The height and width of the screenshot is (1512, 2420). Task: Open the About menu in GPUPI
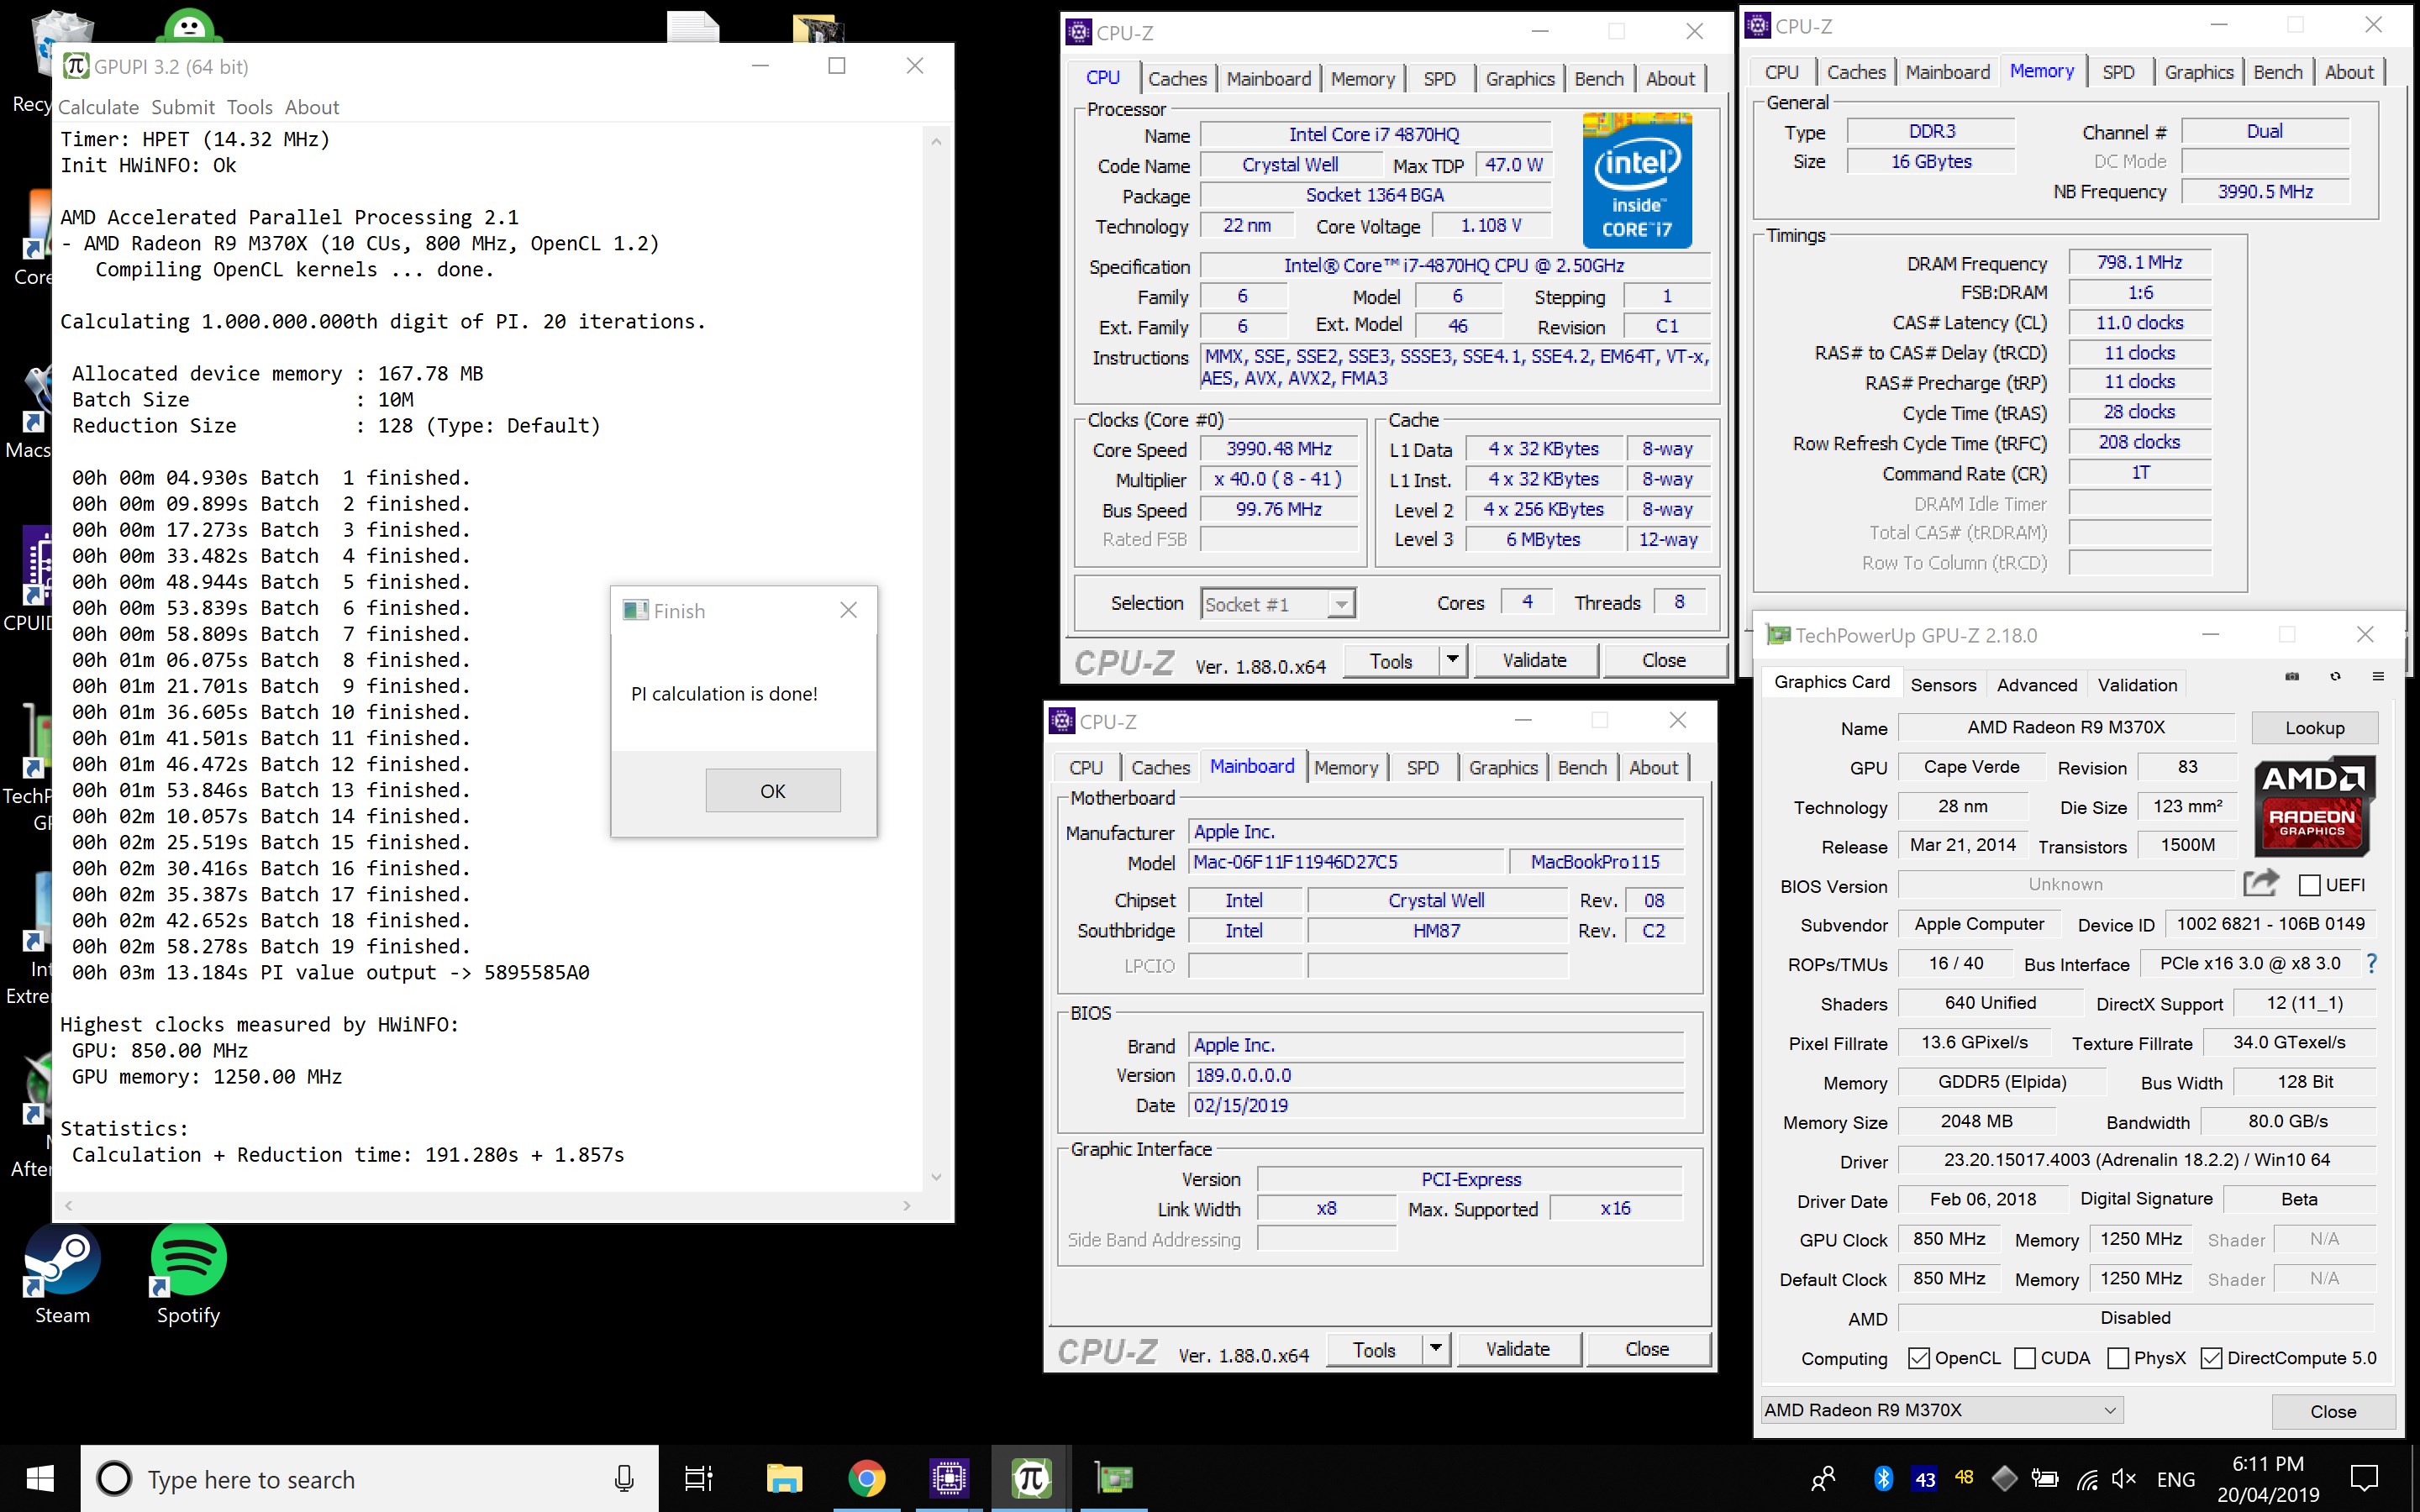(x=312, y=107)
